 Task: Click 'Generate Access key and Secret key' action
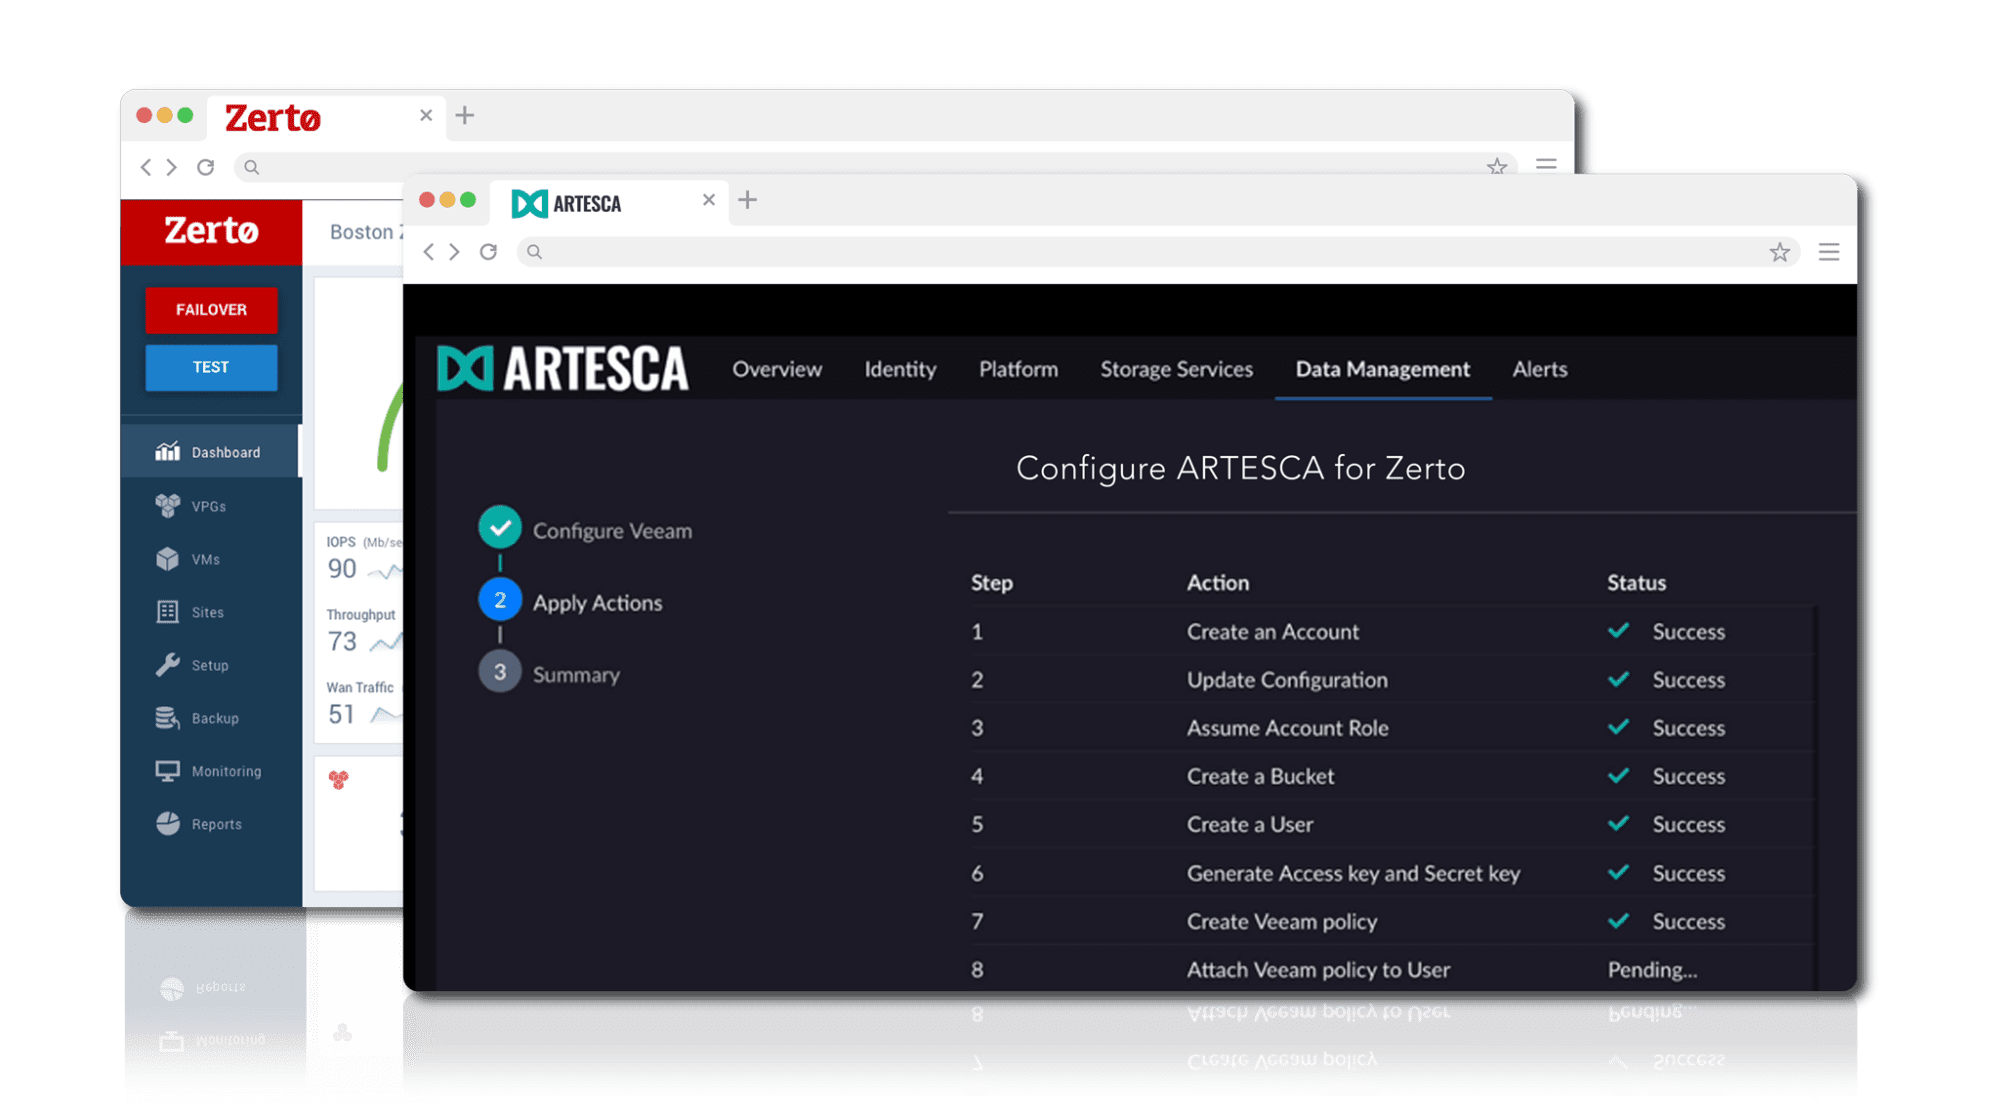tap(1353, 873)
